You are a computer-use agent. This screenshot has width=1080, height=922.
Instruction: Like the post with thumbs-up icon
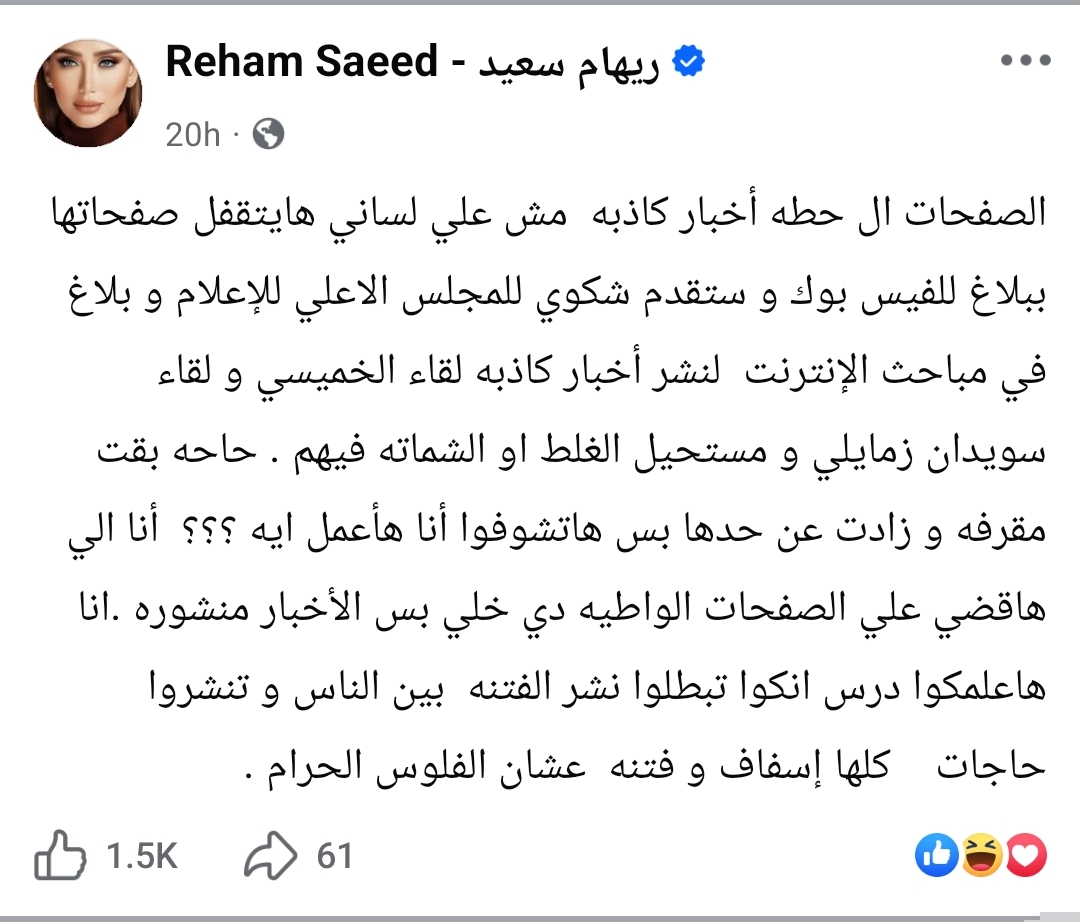click(x=59, y=857)
